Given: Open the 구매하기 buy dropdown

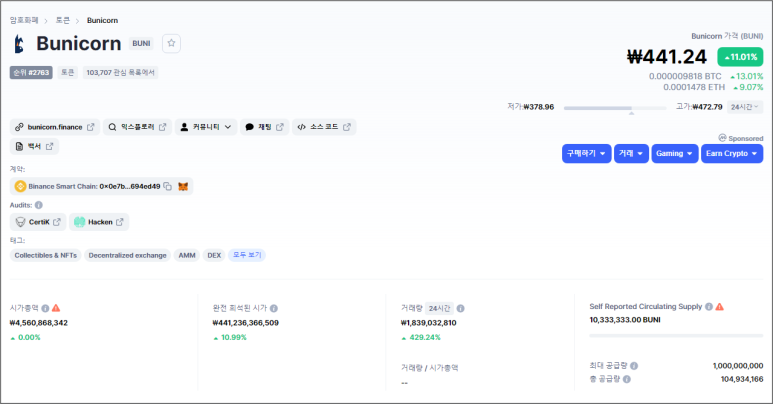Looking at the screenshot, I should pyautogui.click(x=587, y=153).
